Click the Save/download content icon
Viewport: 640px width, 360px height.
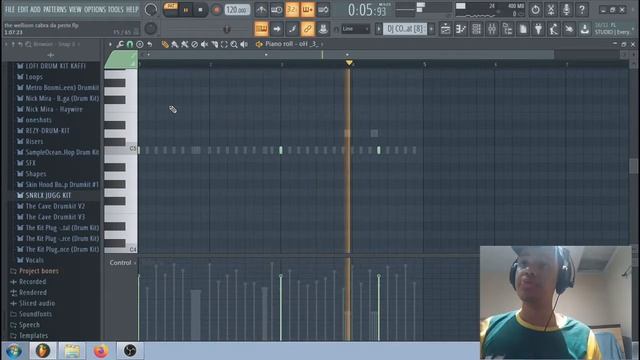click(x=585, y=29)
